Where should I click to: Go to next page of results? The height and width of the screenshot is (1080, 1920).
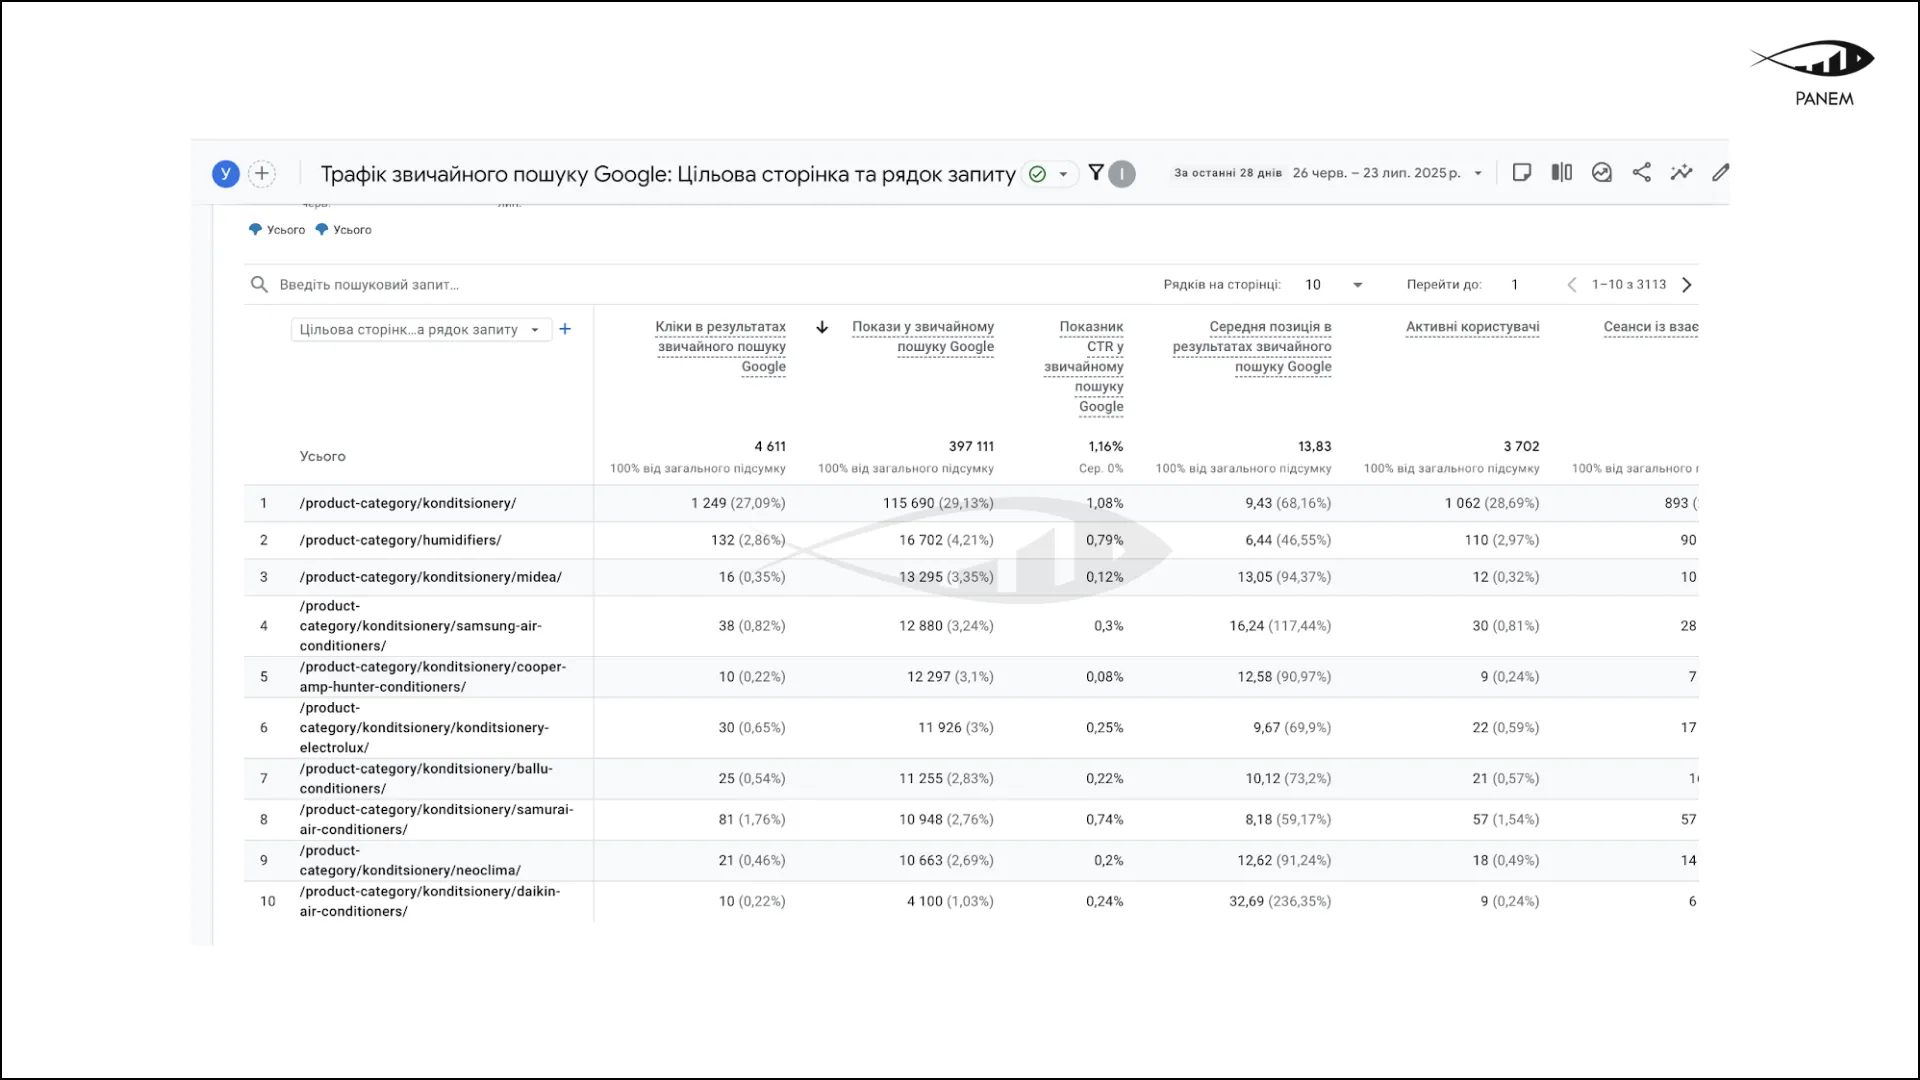1687,285
